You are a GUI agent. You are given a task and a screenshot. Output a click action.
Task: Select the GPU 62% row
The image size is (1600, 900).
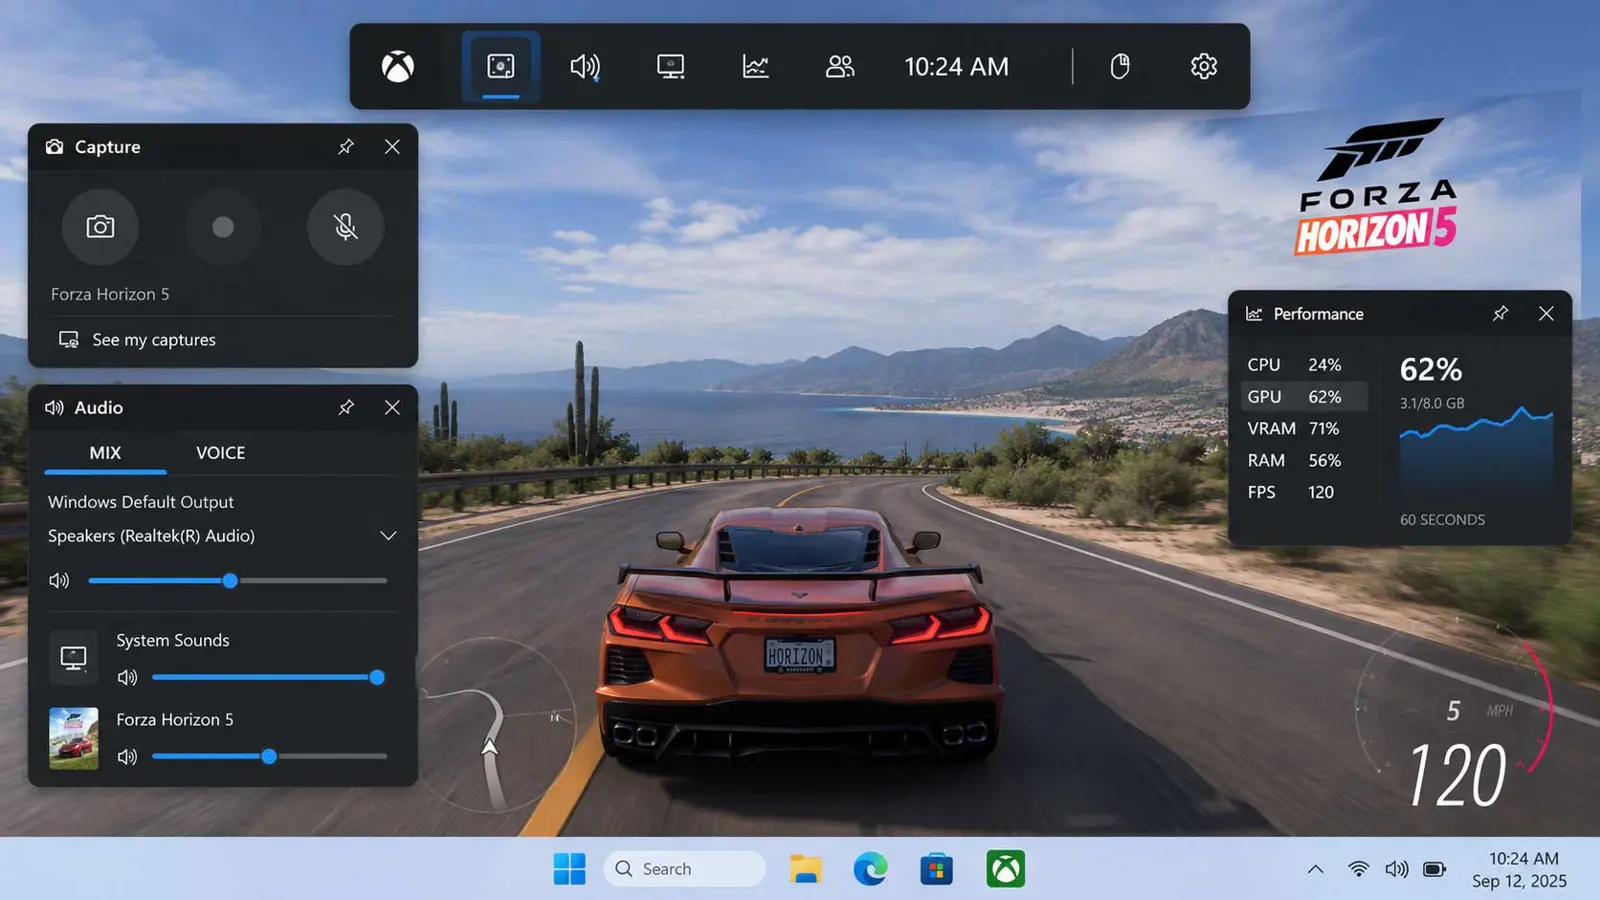(x=1304, y=397)
